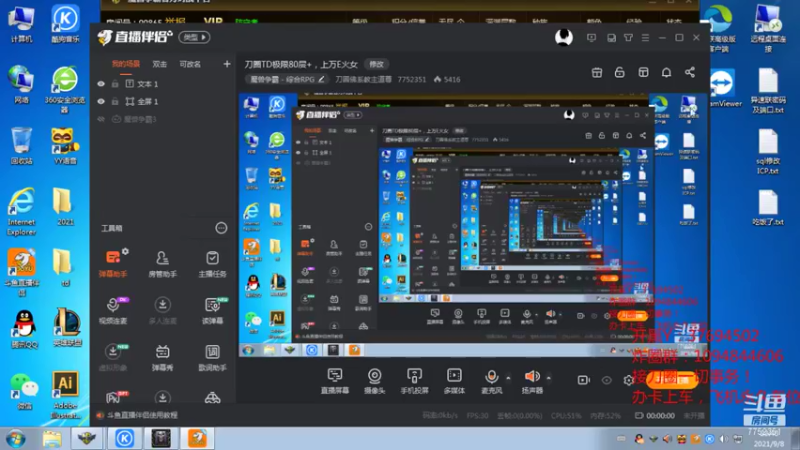The height and width of the screenshot is (450, 800).
Task: Click the orange start-streaming button
Action: pyautogui.click(x=672, y=380)
